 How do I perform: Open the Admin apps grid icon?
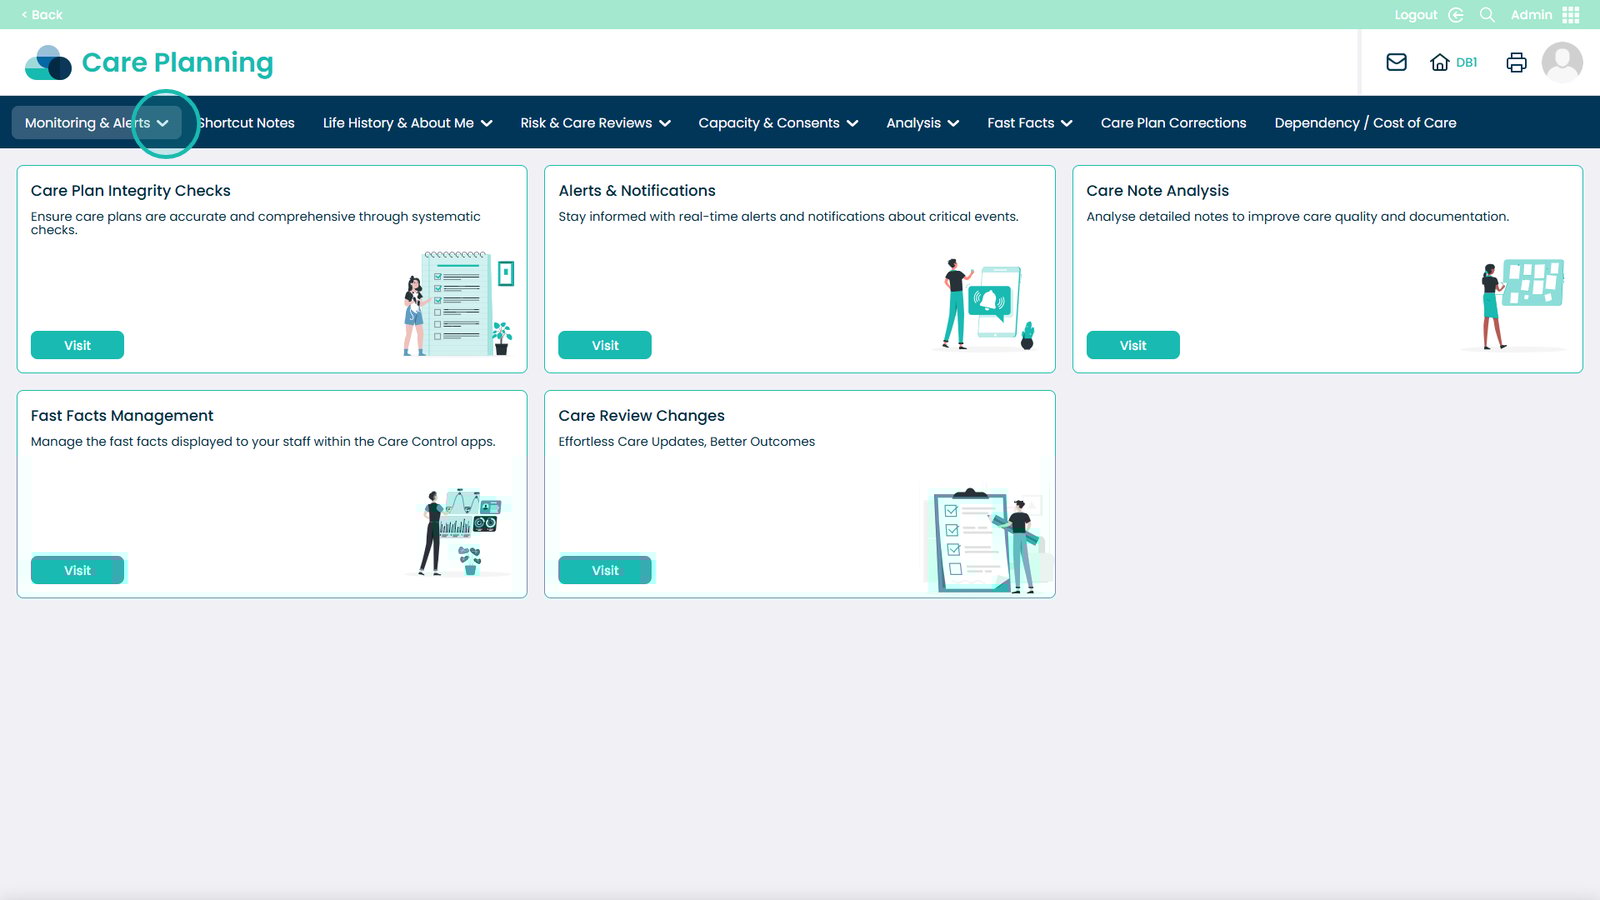point(1571,15)
